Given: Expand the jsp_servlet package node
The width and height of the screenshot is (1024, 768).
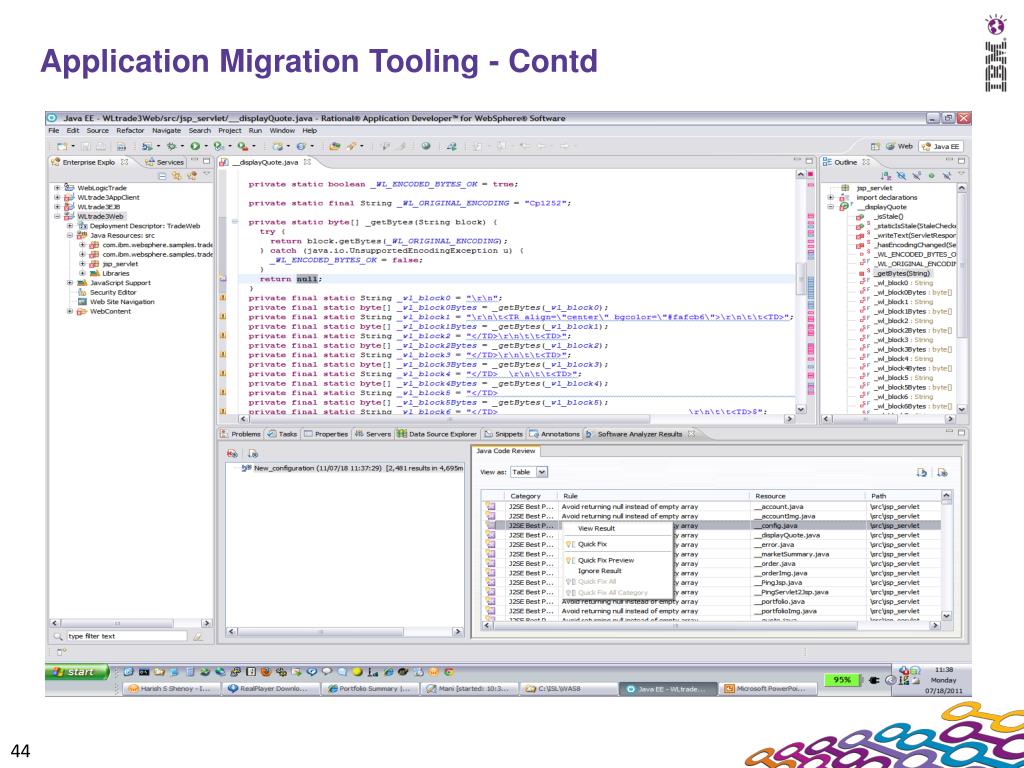Looking at the screenshot, I should tap(82, 264).
